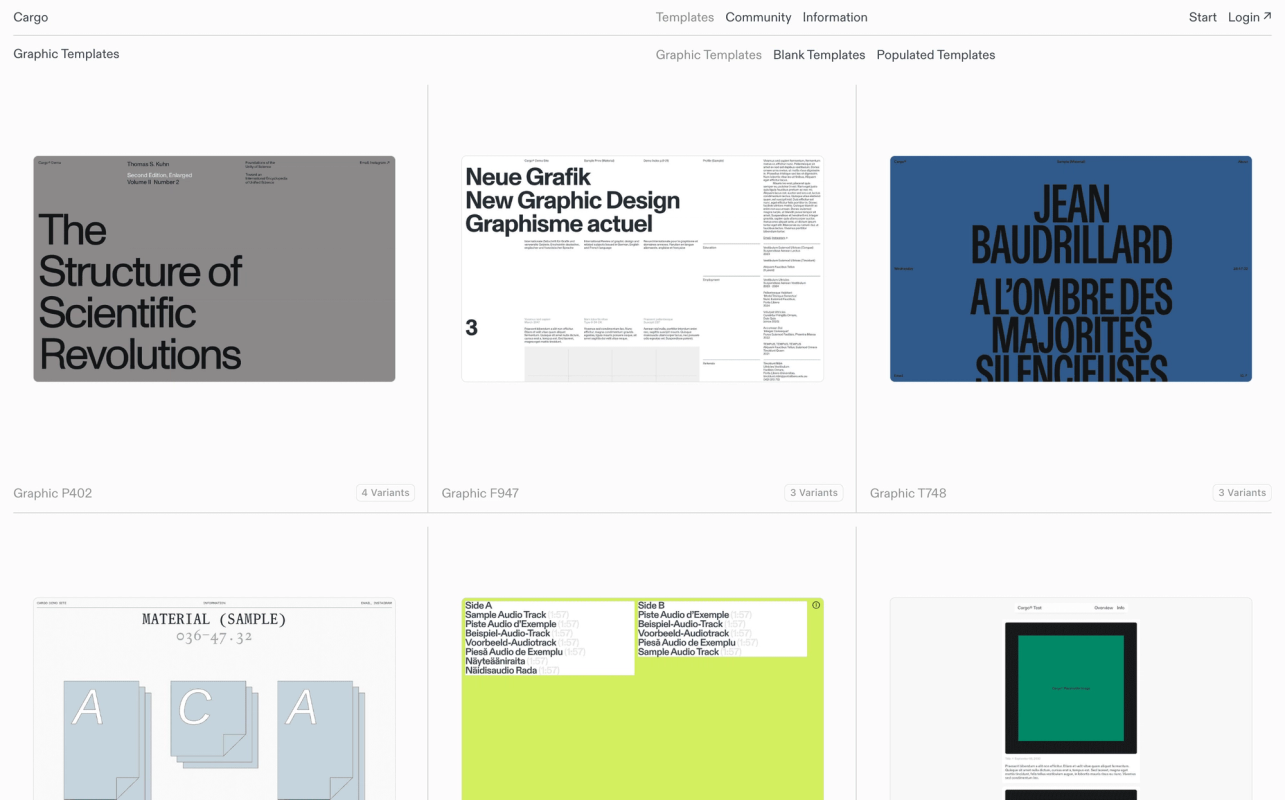This screenshot has height=800, width=1285.
Task: Click the Graphic P402 template name
Action: [x=53, y=493]
